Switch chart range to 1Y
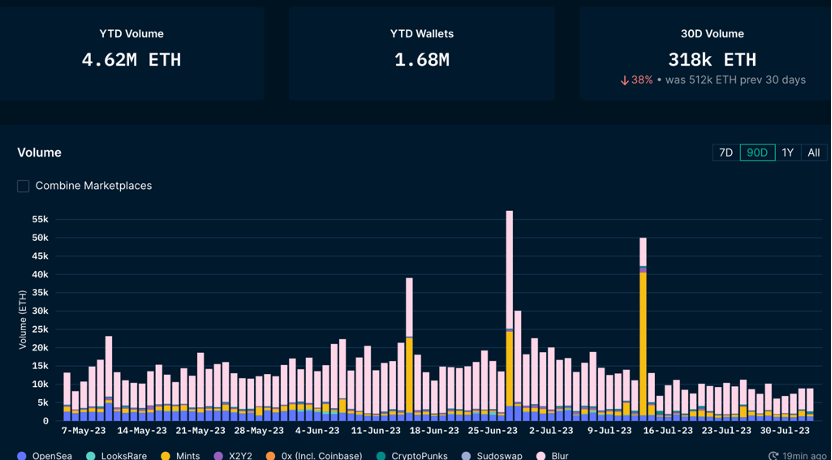The image size is (832, 460). (x=788, y=153)
